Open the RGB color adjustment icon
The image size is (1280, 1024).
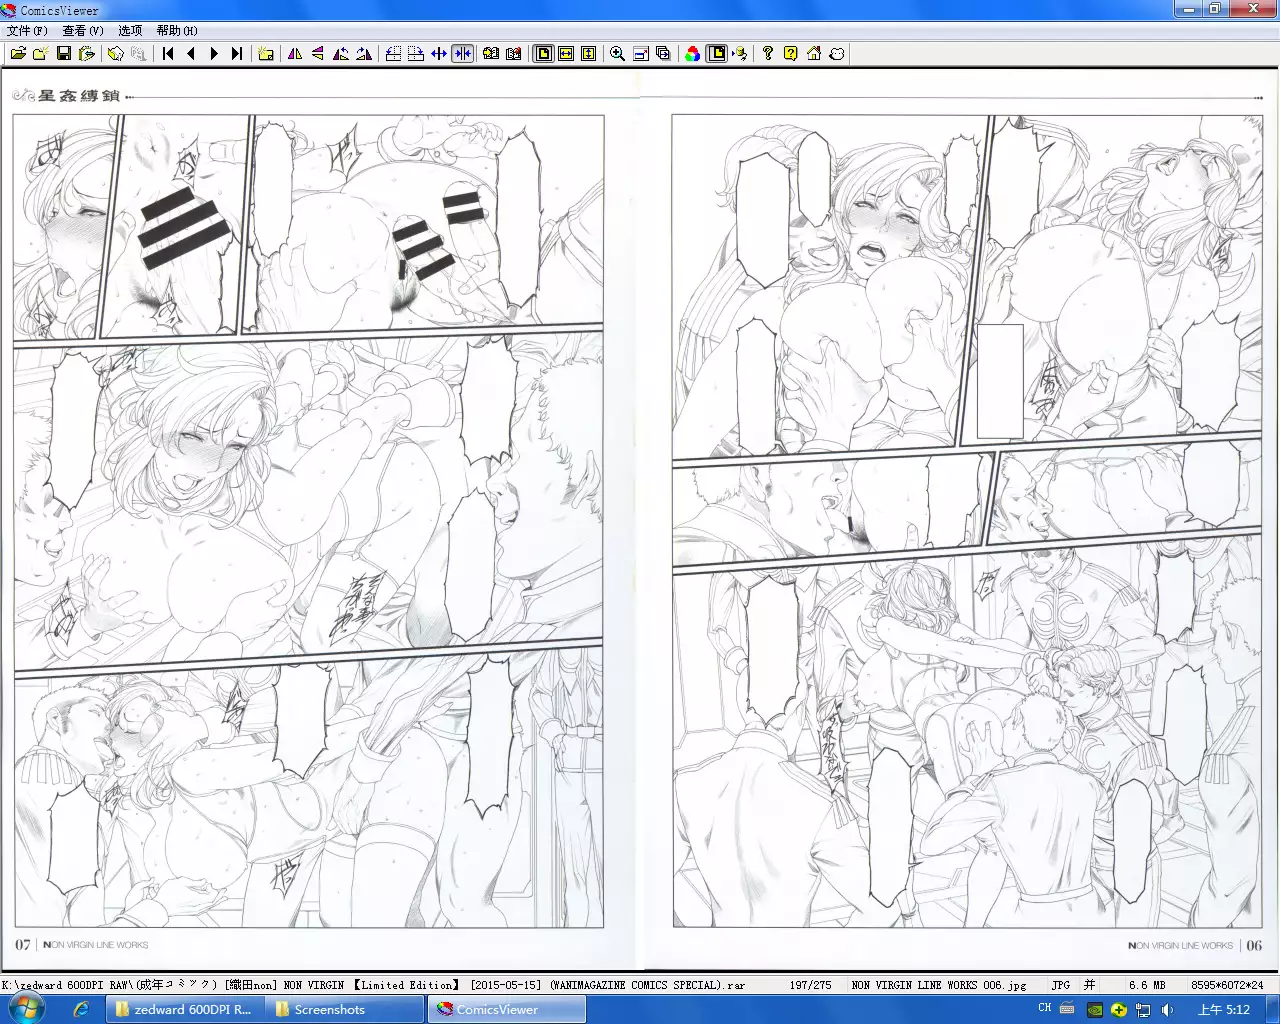(692, 54)
